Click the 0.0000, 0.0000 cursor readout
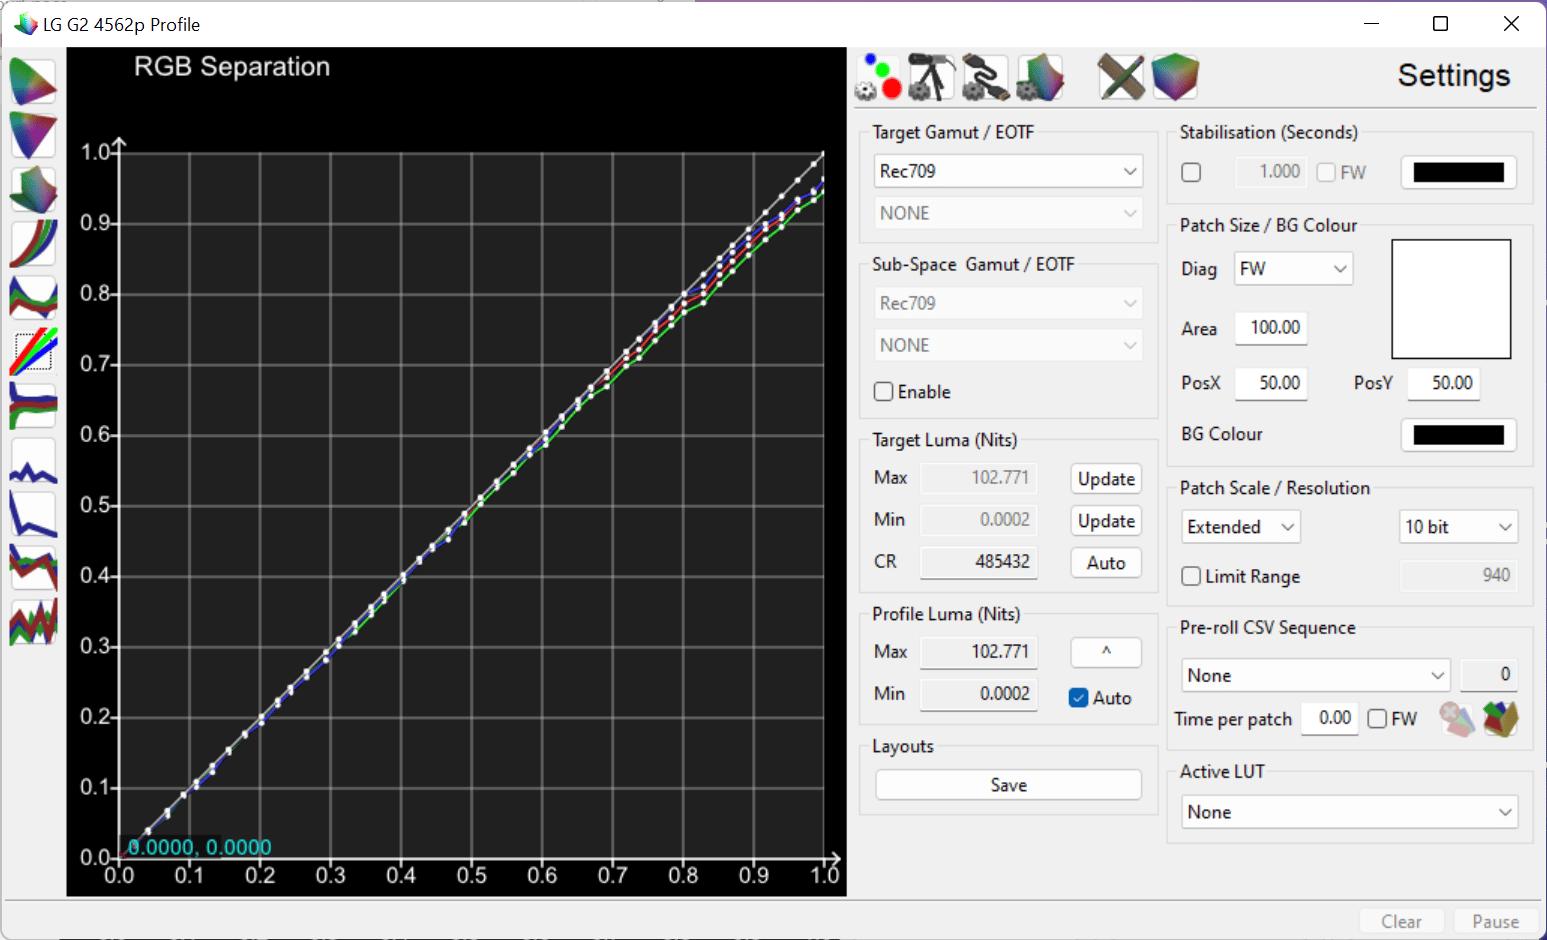 tap(200, 847)
